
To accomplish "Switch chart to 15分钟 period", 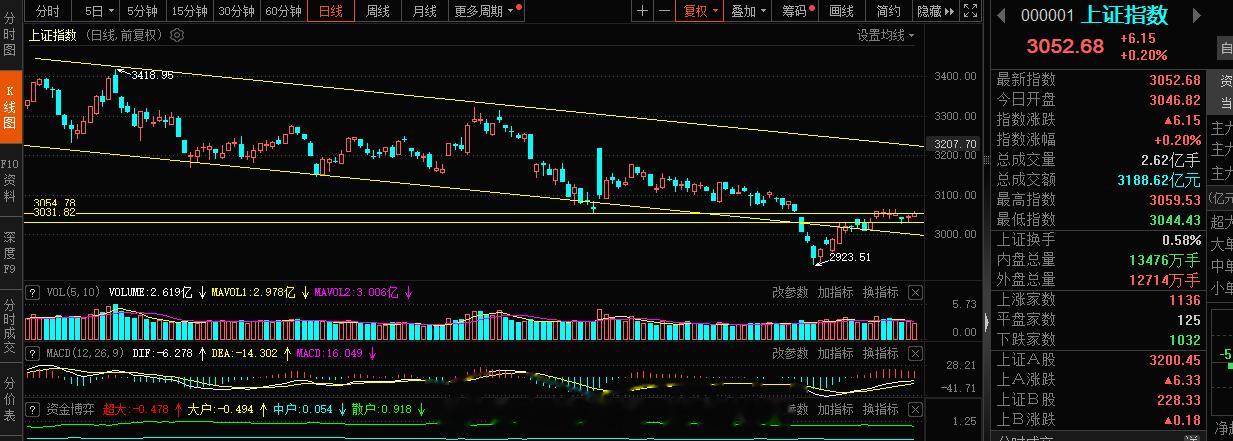I will pos(189,11).
